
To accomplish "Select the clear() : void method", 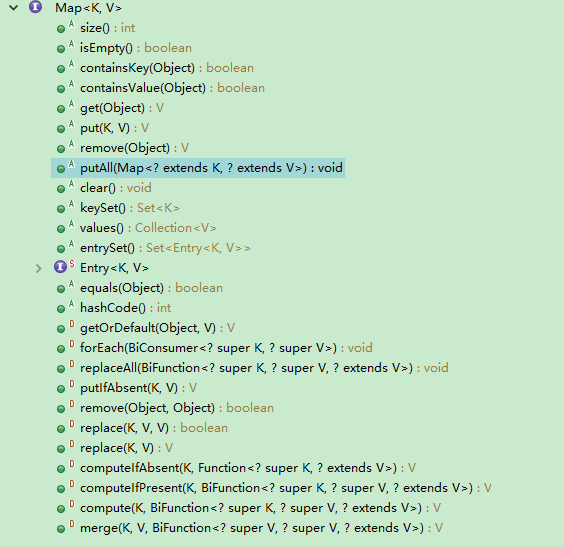I will click(115, 188).
